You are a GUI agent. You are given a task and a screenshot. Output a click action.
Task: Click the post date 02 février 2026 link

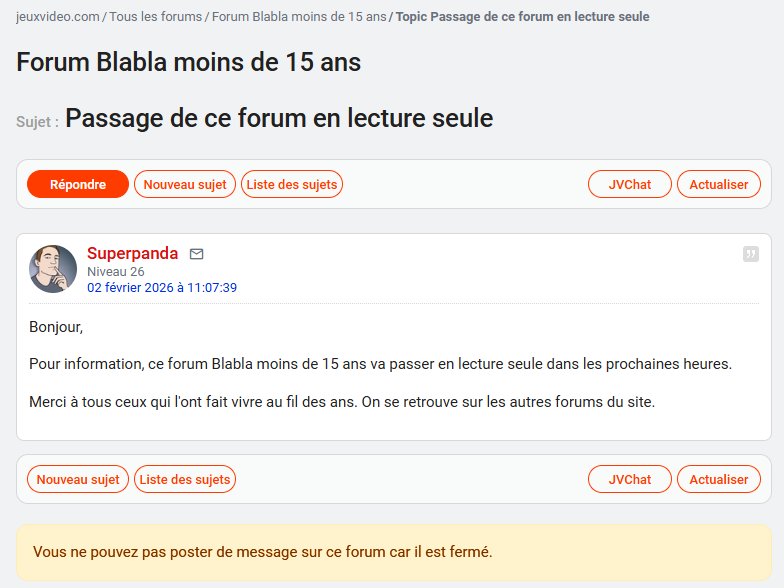click(161, 288)
